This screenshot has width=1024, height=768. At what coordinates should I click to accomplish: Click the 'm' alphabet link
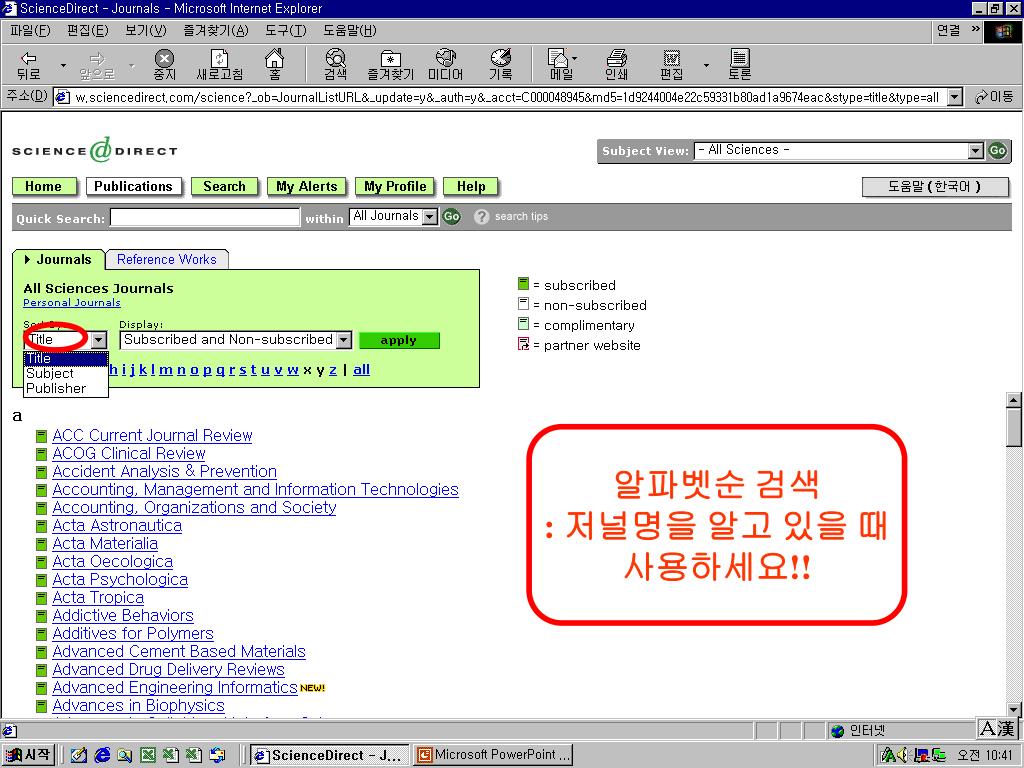tap(166, 370)
